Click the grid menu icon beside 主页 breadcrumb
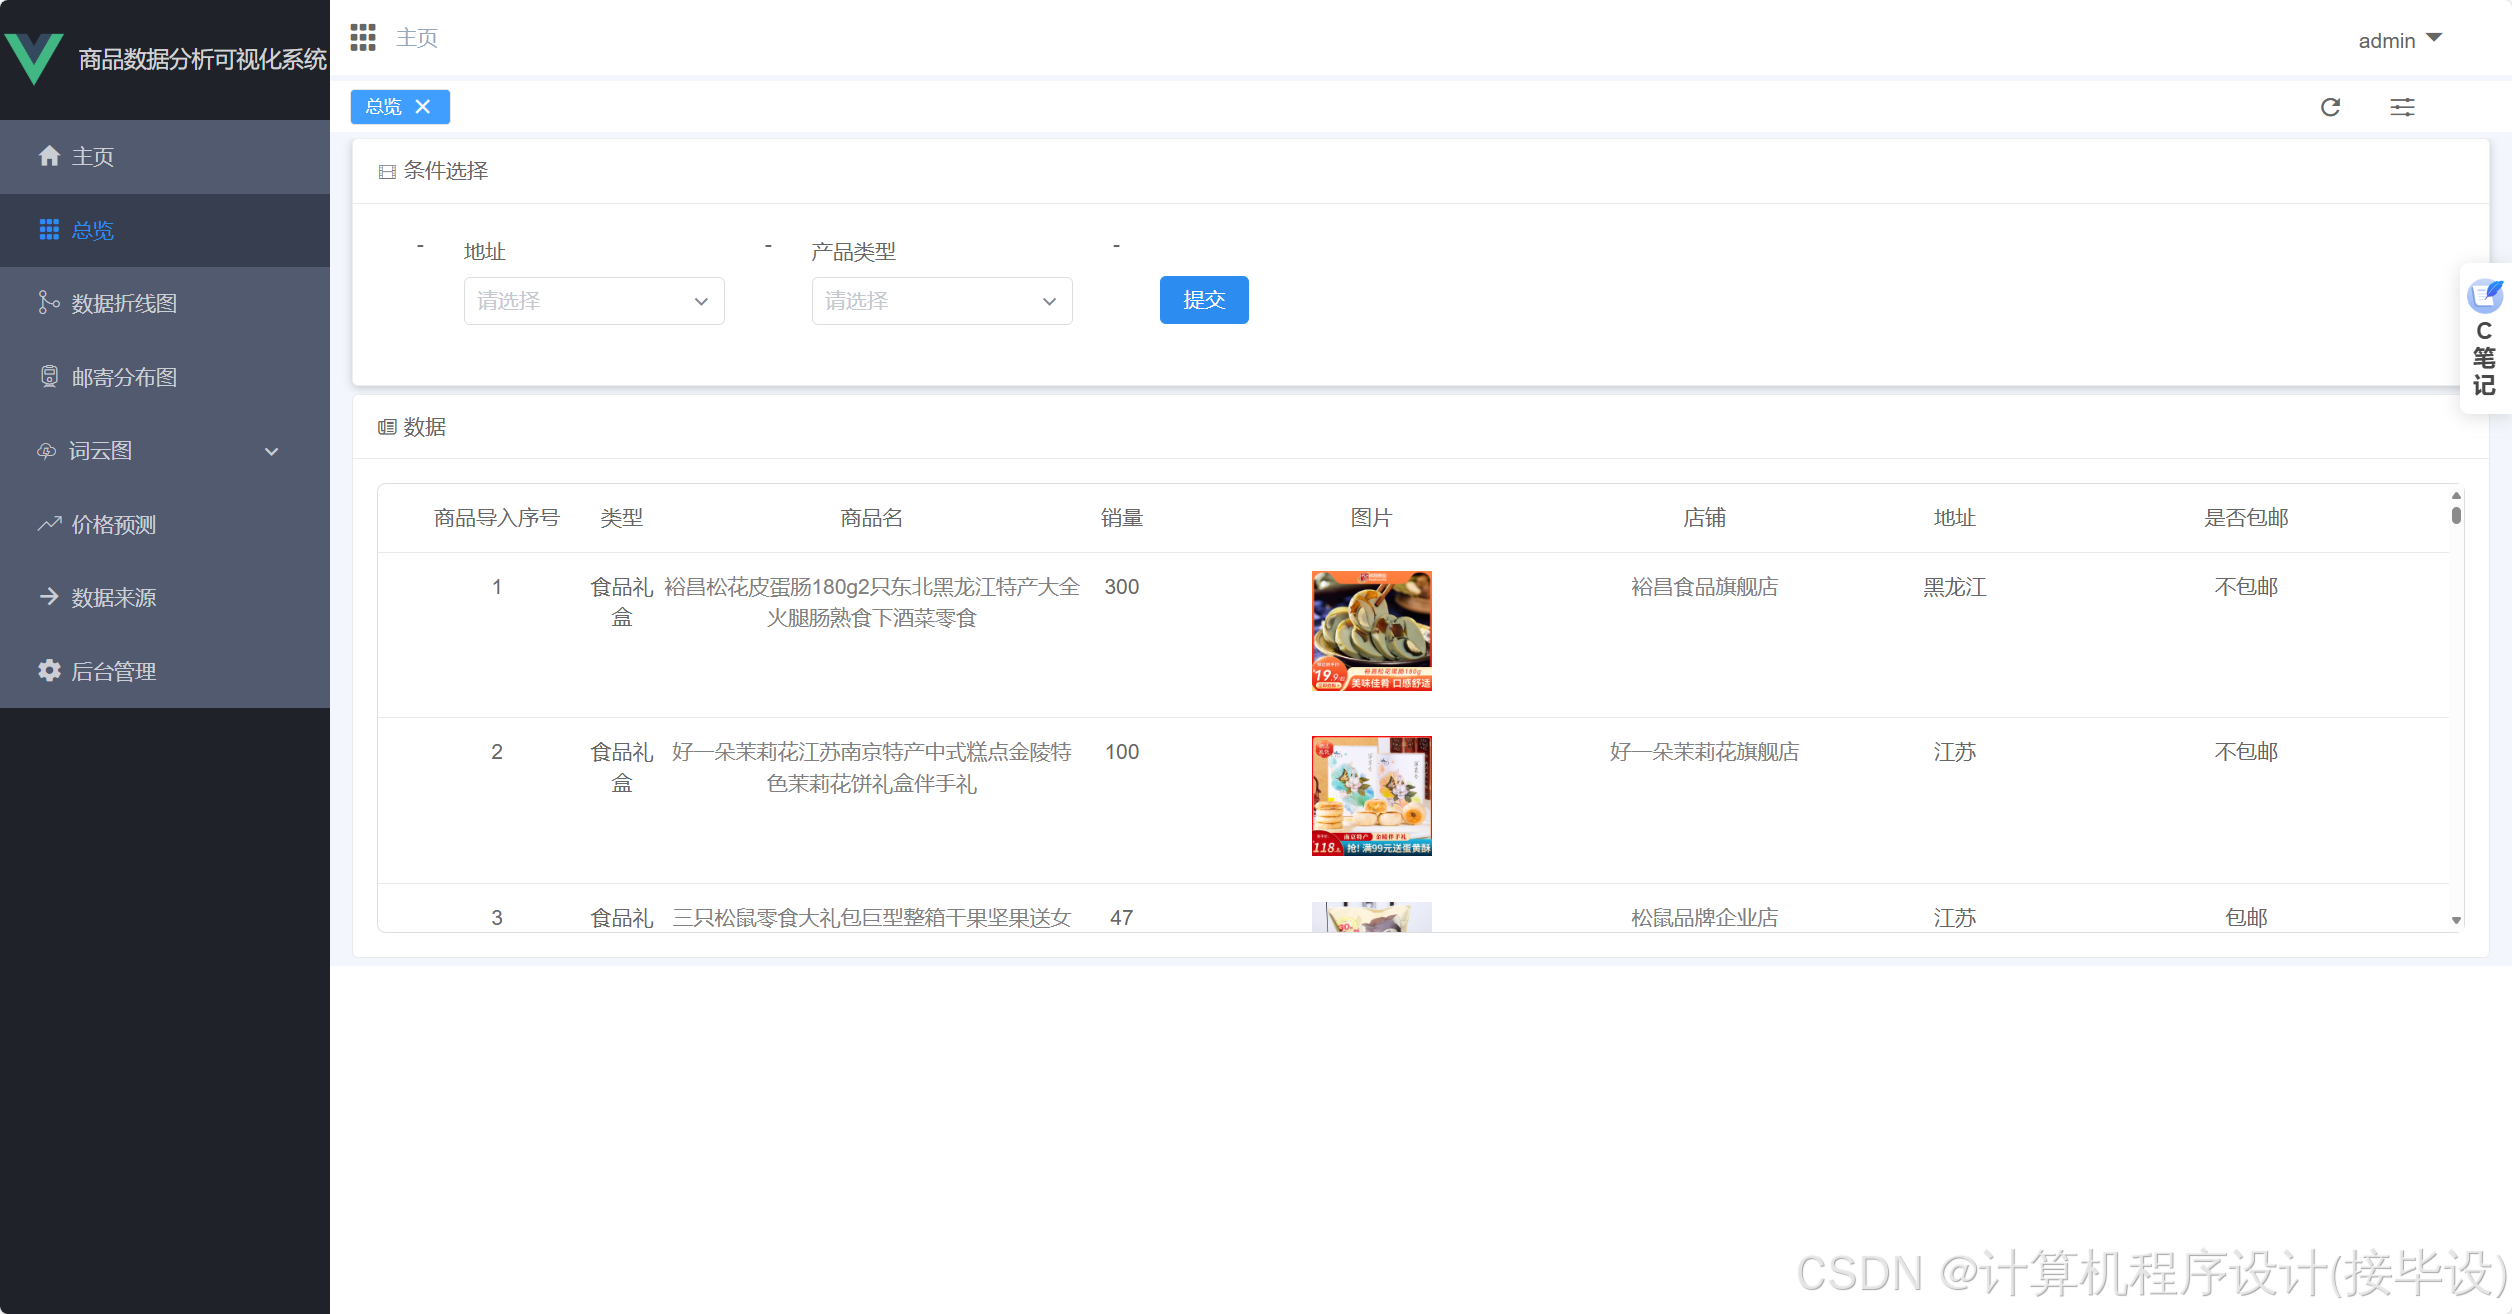The width and height of the screenshot is (2512, 1314). click(x=363, y=38)
